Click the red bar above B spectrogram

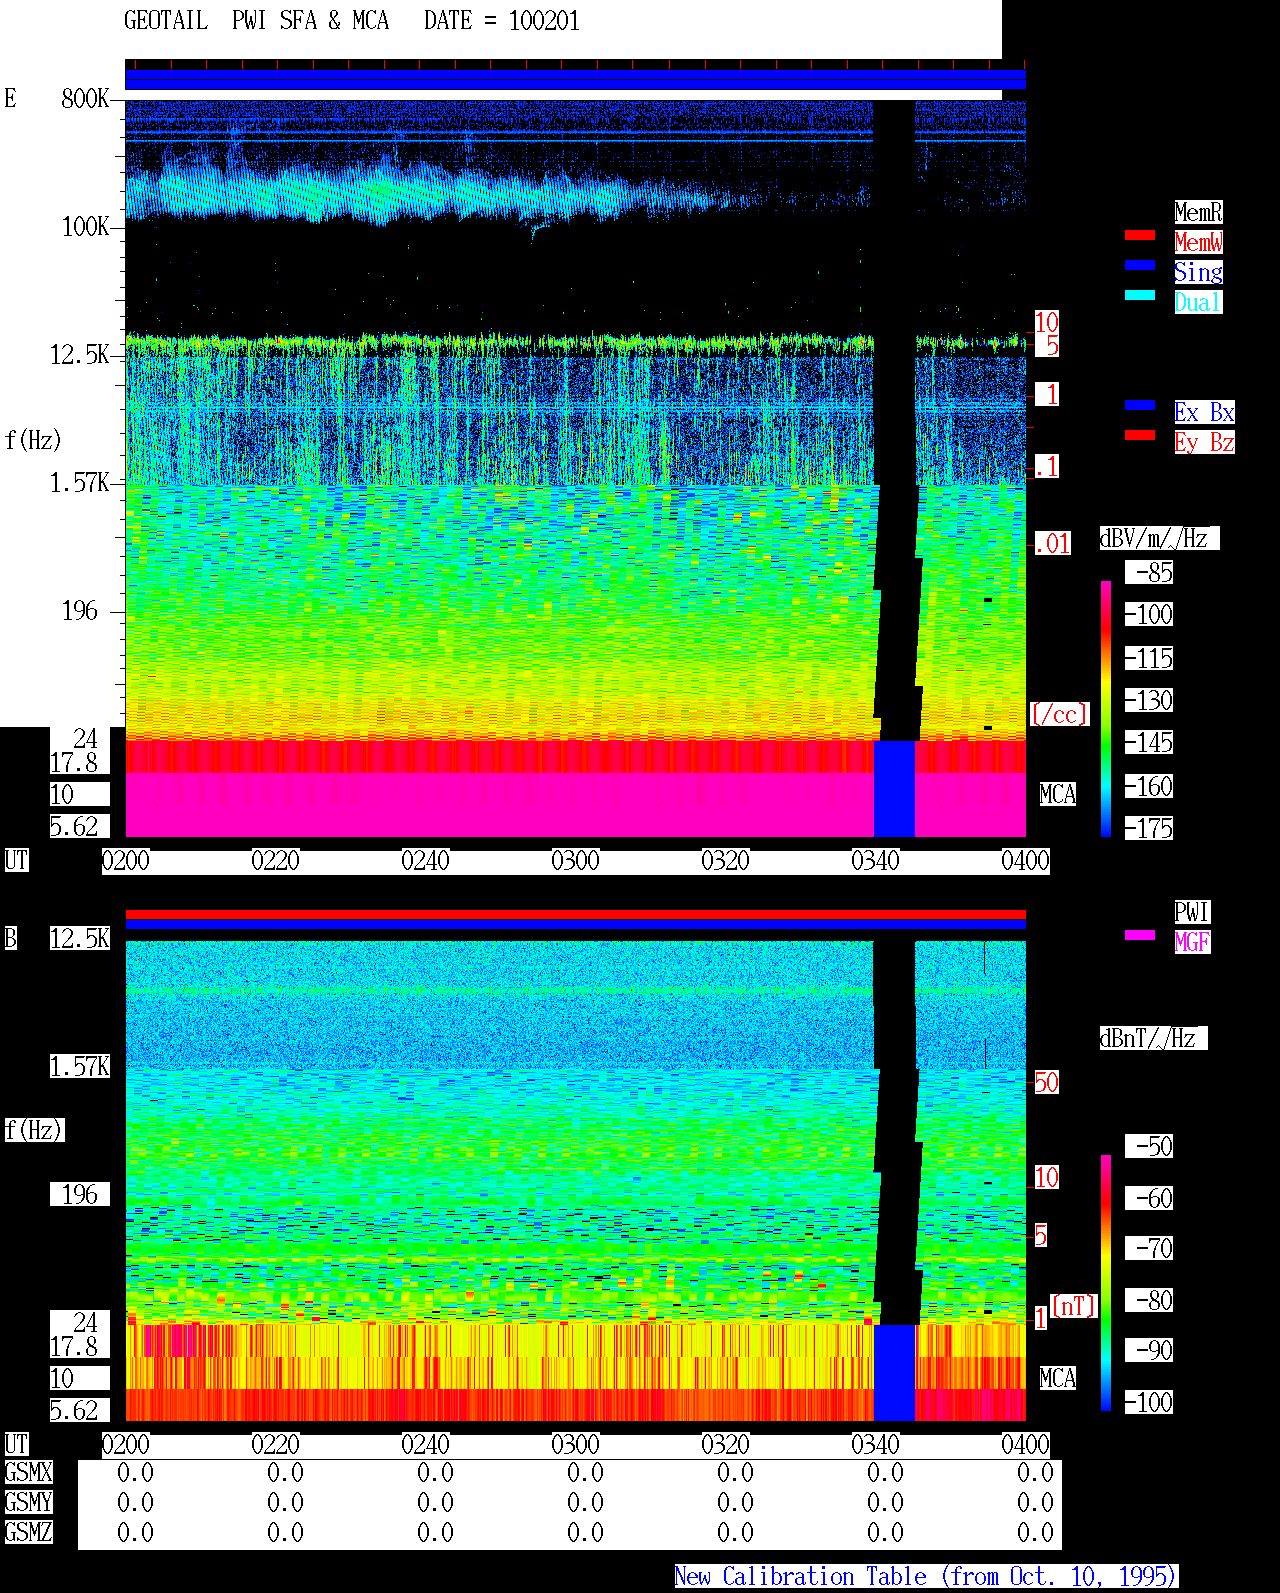(x=575, y=914)
